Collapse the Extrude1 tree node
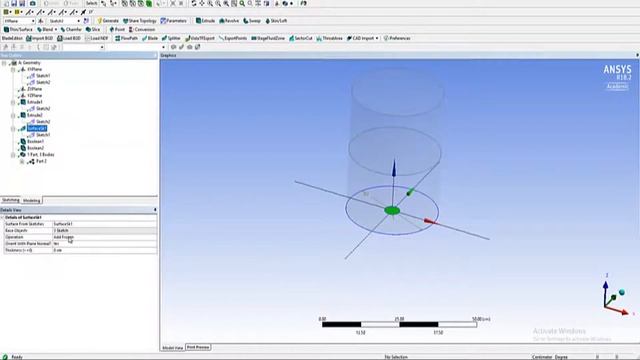Screen dimensions: 640x360 click(13, 102)
